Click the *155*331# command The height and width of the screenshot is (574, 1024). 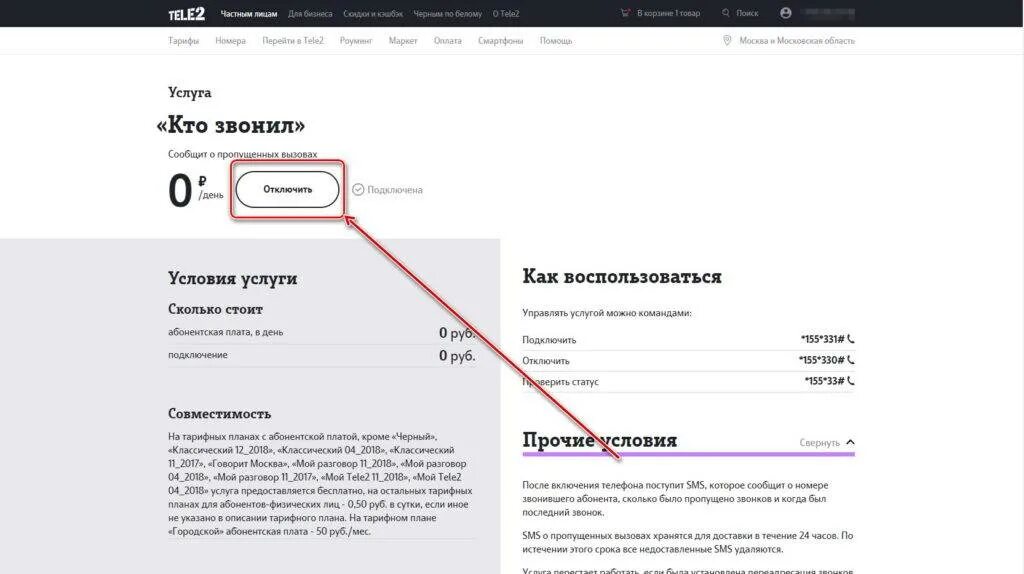822,339
